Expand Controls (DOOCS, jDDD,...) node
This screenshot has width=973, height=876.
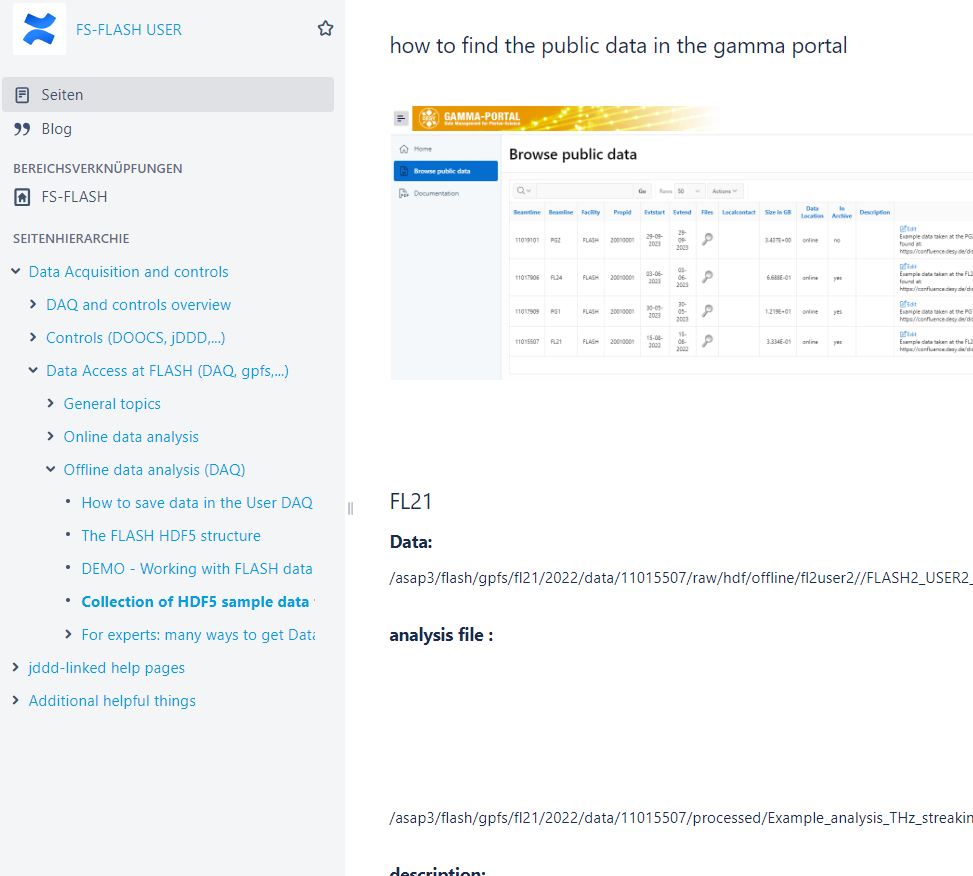pyautogui.click(x=33, y=338)
